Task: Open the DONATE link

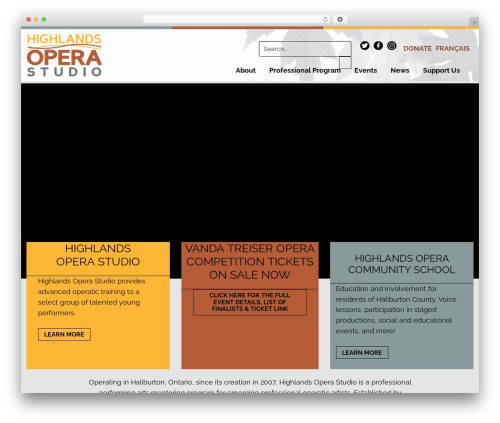Action: click(417, 49)
